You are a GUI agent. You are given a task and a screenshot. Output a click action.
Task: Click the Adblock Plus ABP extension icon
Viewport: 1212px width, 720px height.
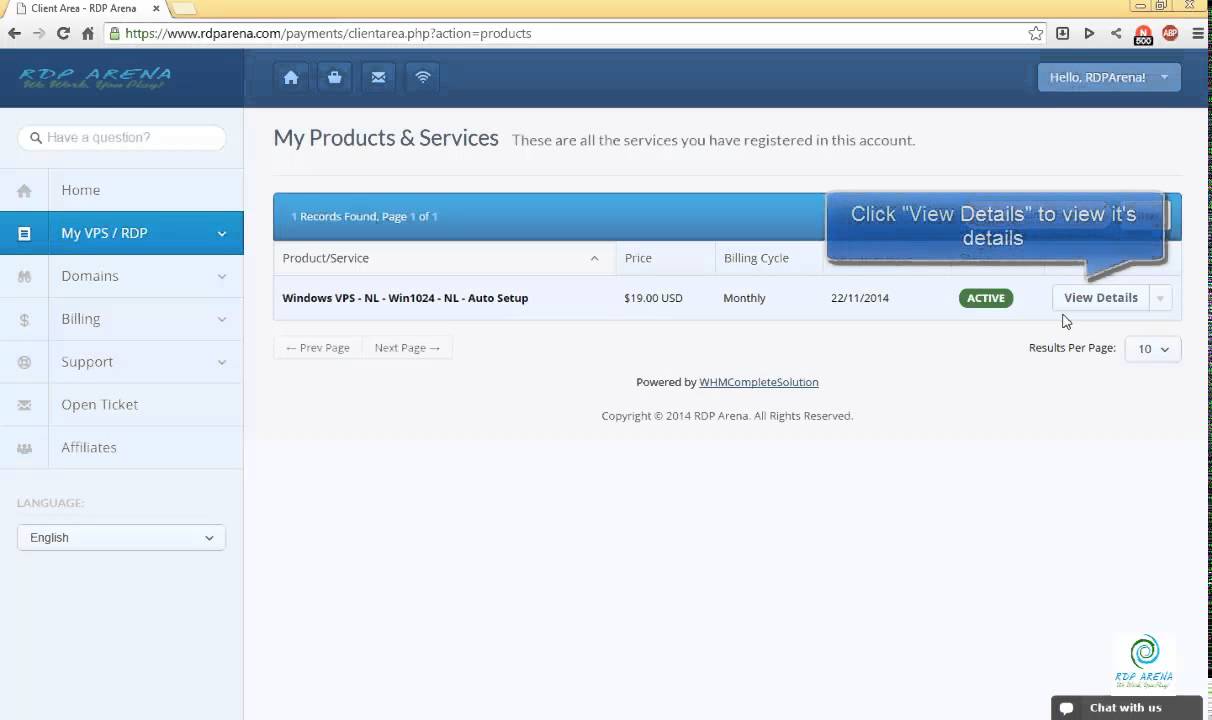[1170, 33]
